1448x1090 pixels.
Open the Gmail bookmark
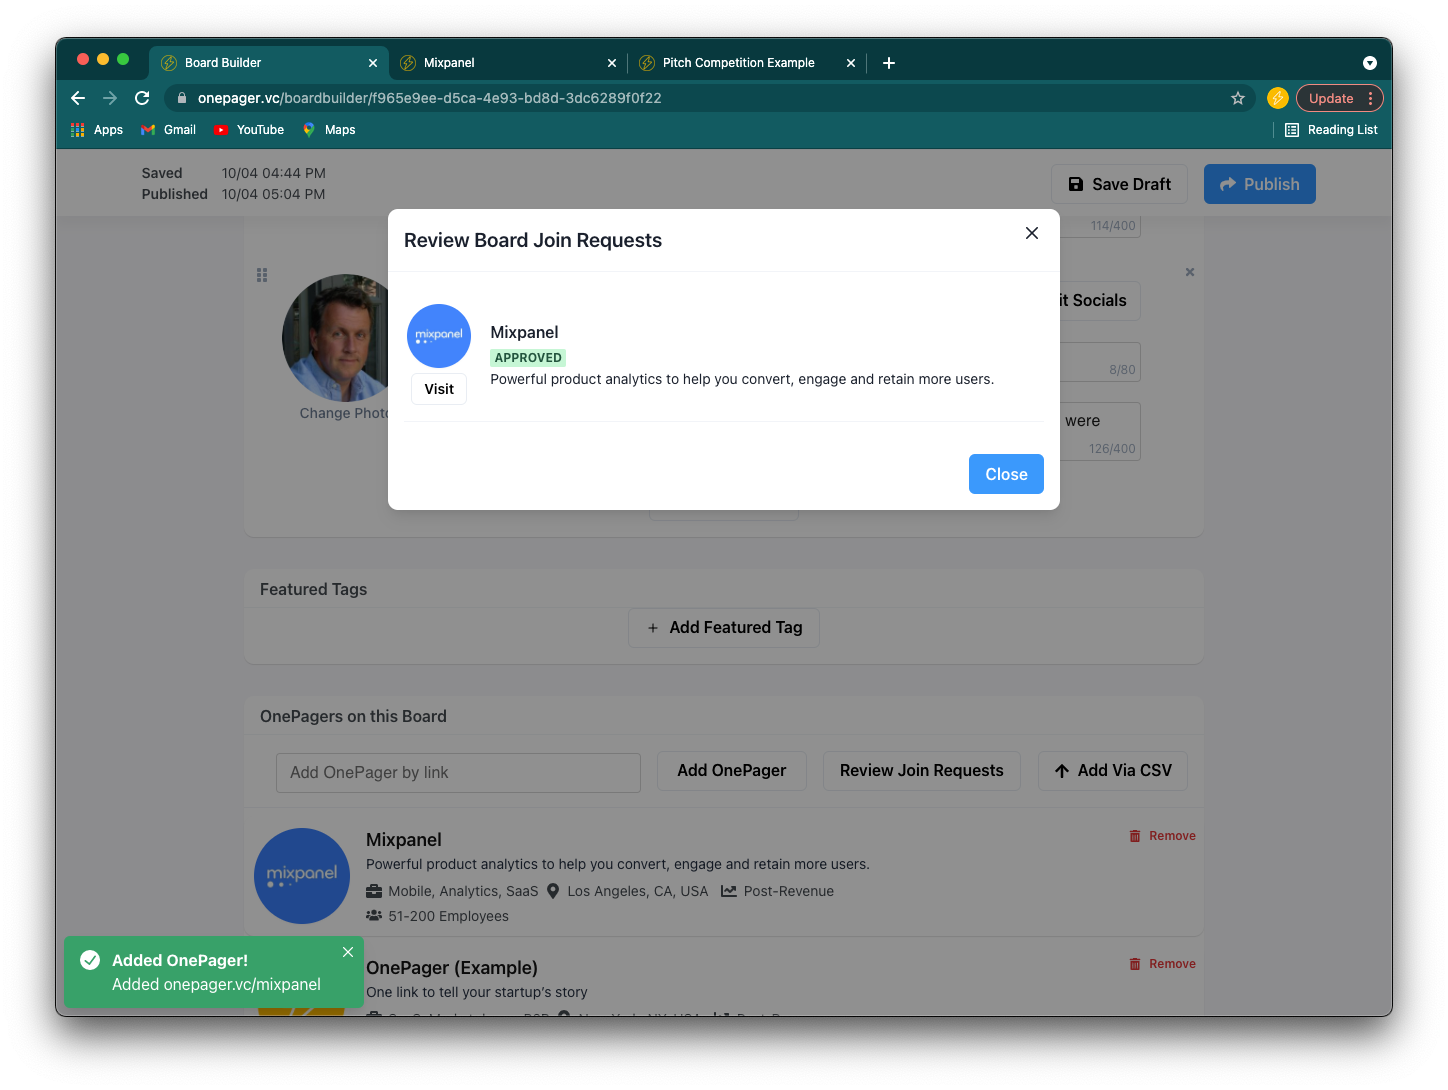coord(169,130)
